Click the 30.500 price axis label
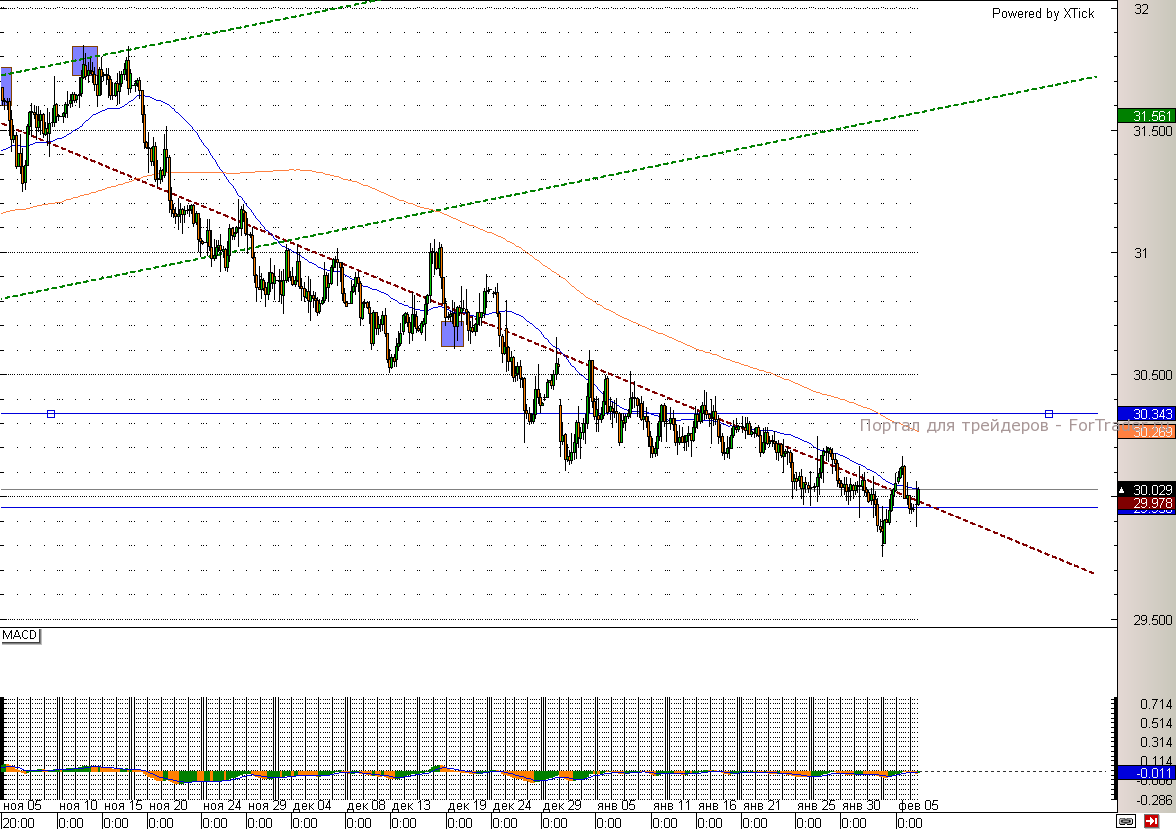The image size is (1176, 829). click(1153, 375)
